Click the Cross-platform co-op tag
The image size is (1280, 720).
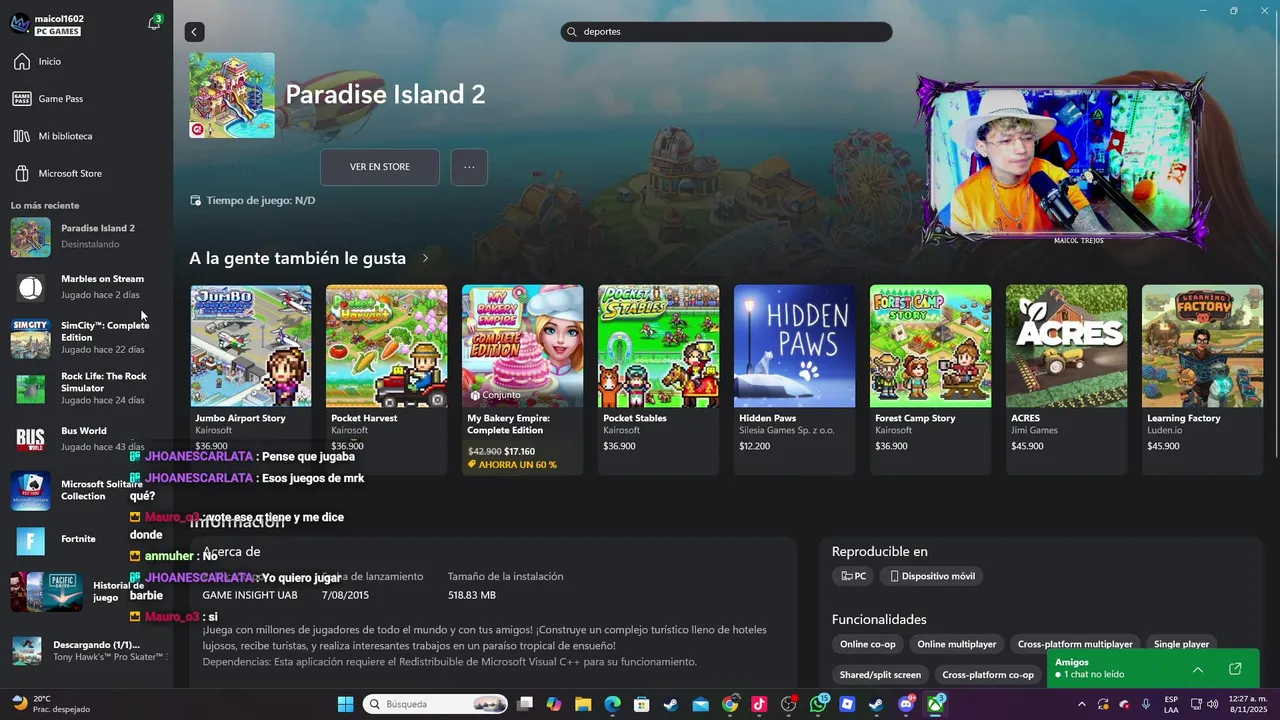click(988, 675)
